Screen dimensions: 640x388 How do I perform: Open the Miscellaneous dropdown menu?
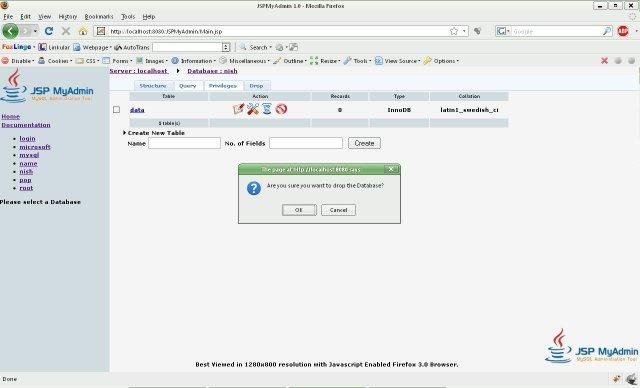point(244,61)
